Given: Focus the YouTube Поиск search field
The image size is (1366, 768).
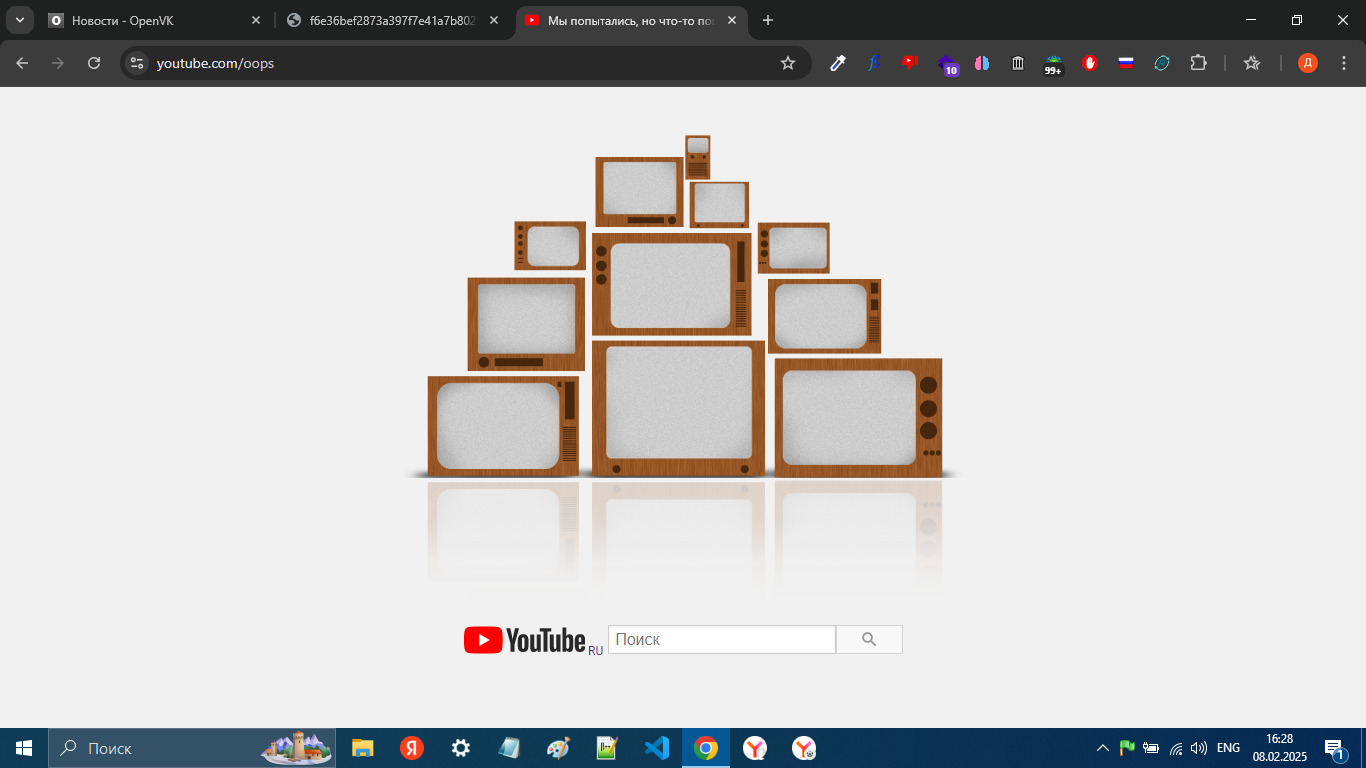Looking at the screenshot, I should click(721, 640).
